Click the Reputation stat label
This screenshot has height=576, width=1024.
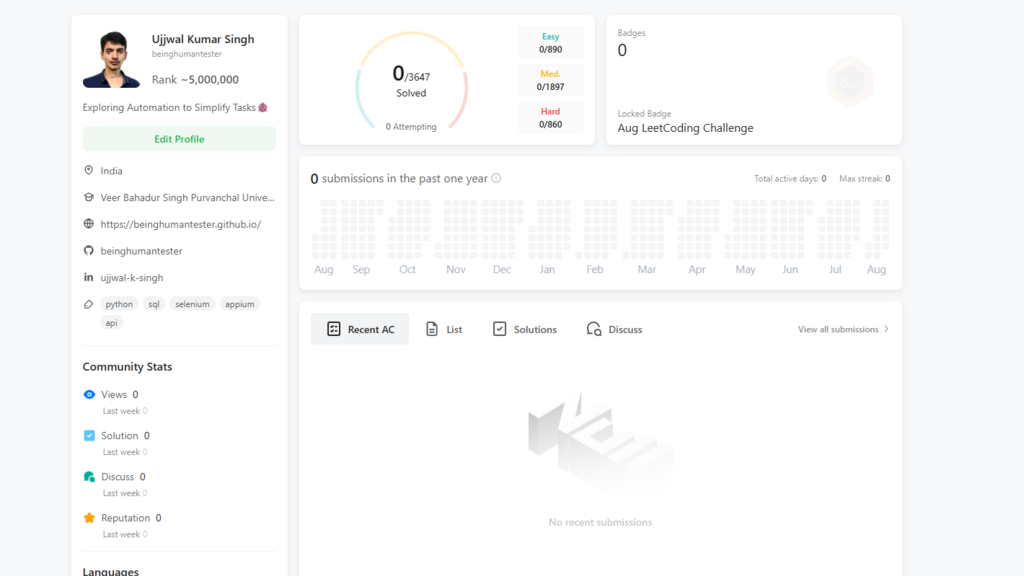pos(125,518)
